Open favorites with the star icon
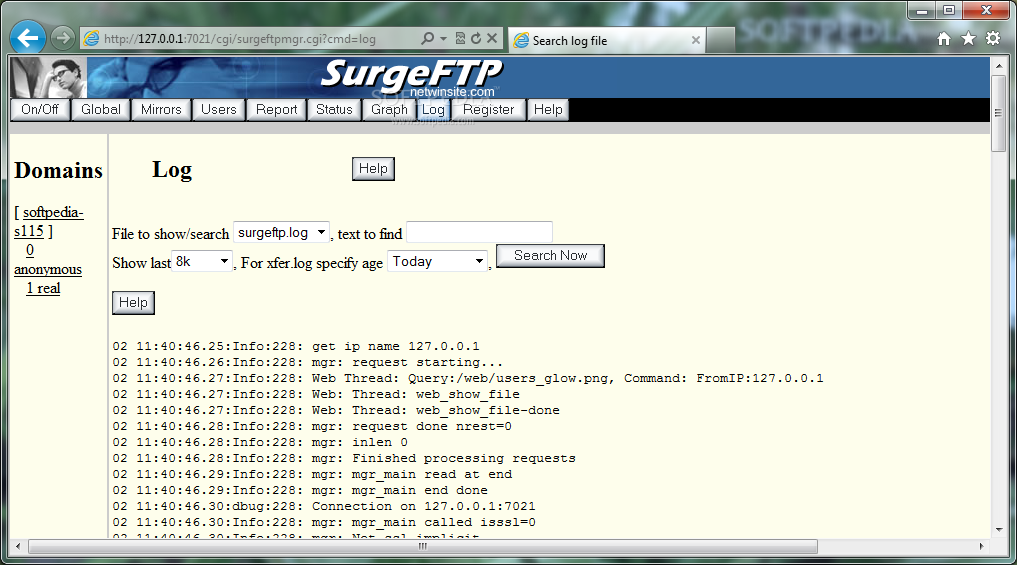 point(968,39)
